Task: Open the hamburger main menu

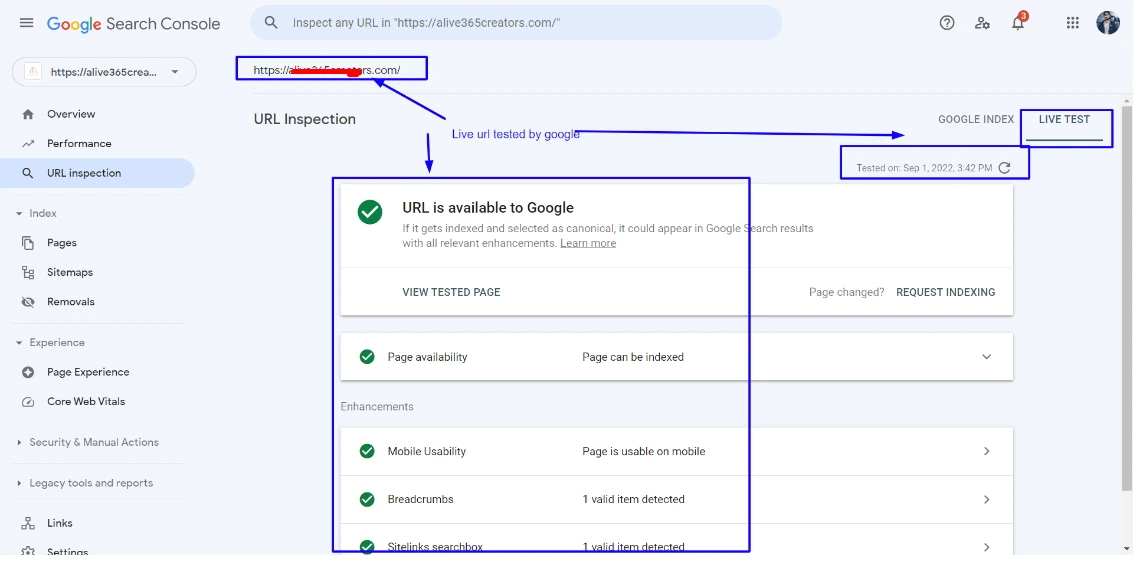Action: tap(26, 23)
